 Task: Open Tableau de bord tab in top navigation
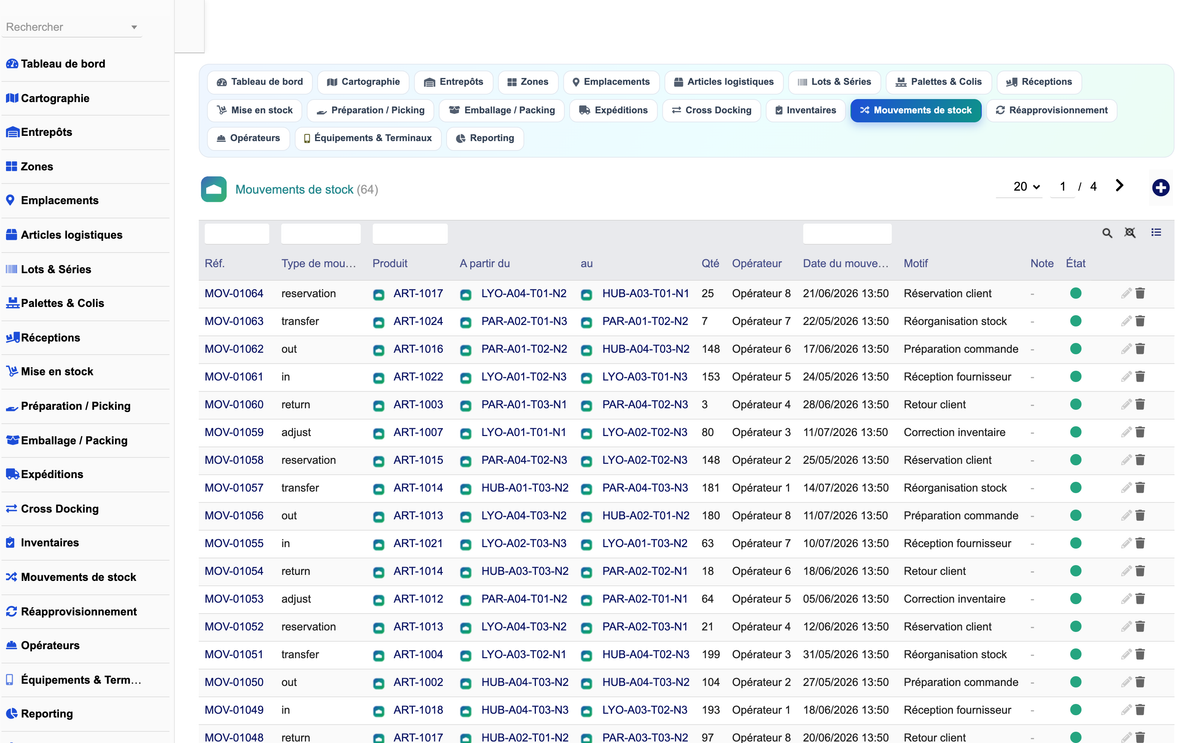260,82
